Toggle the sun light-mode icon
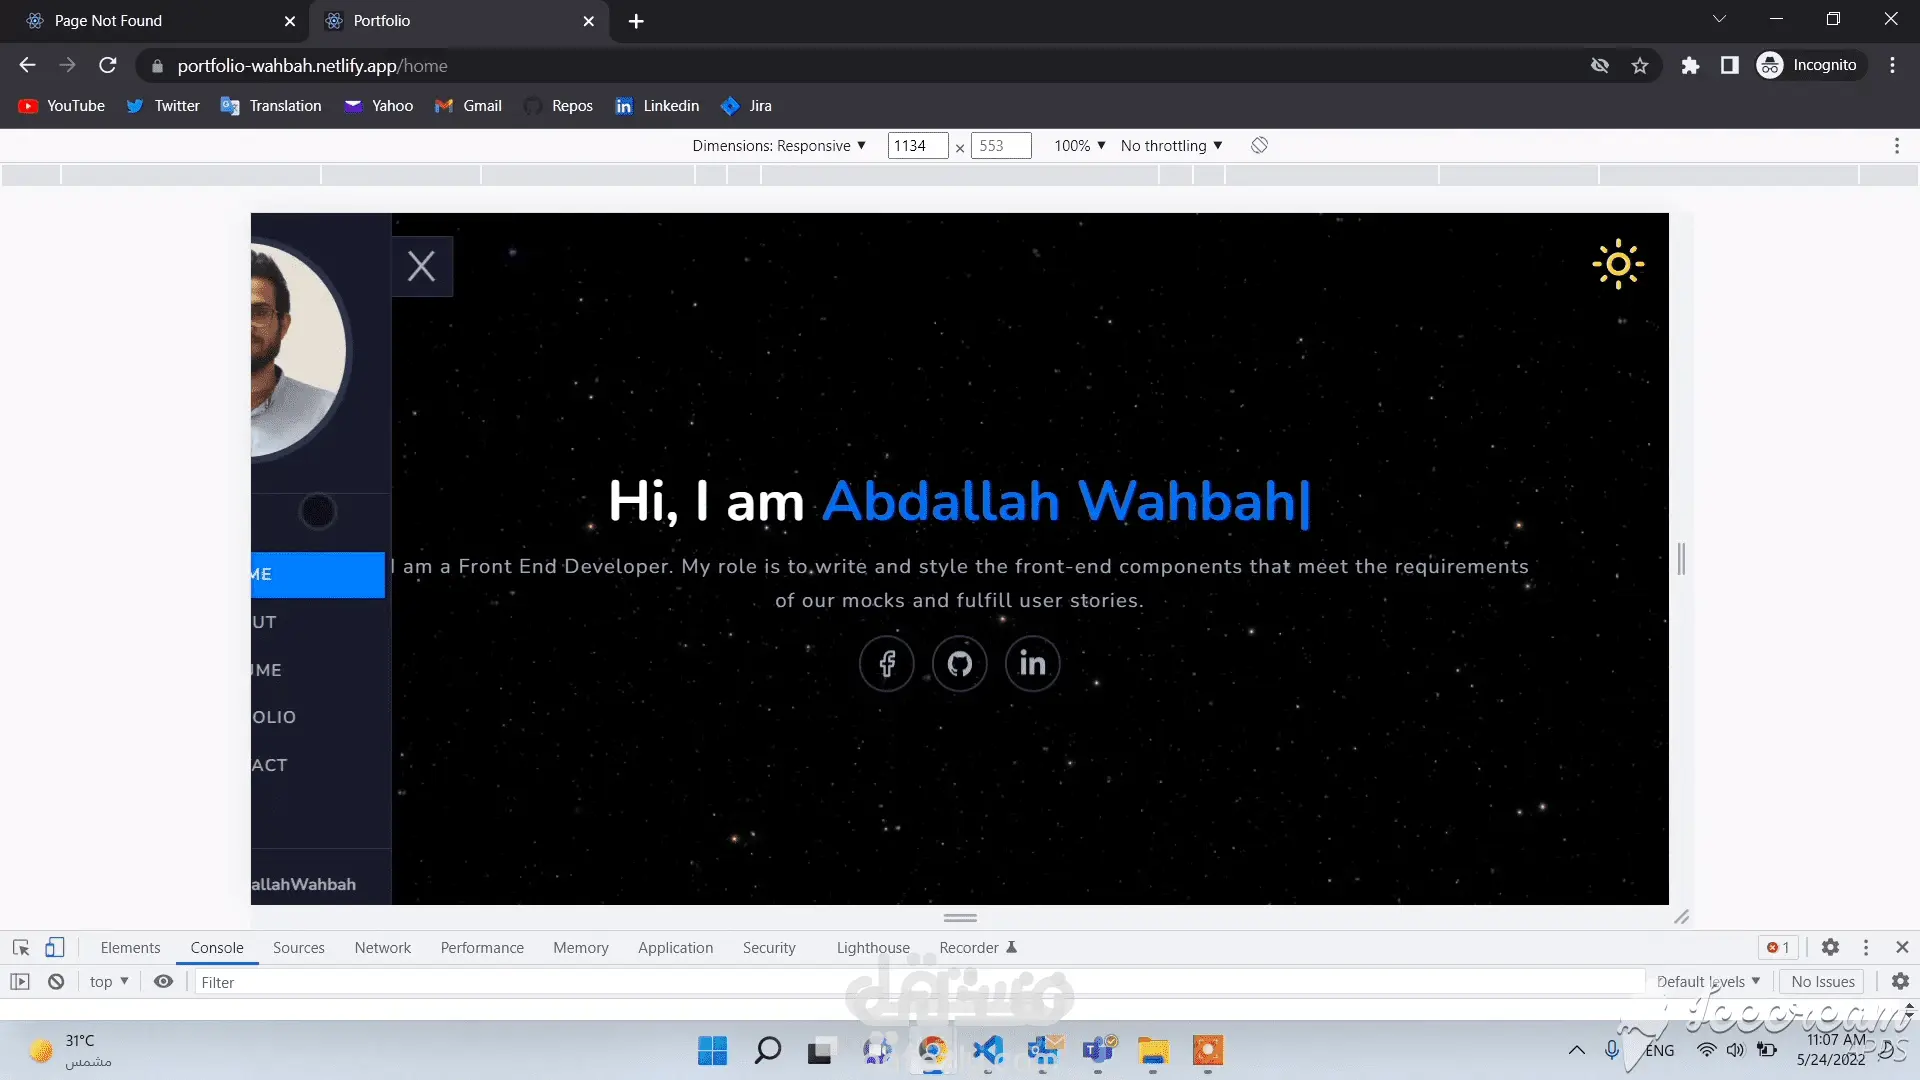 point(1617,265)
